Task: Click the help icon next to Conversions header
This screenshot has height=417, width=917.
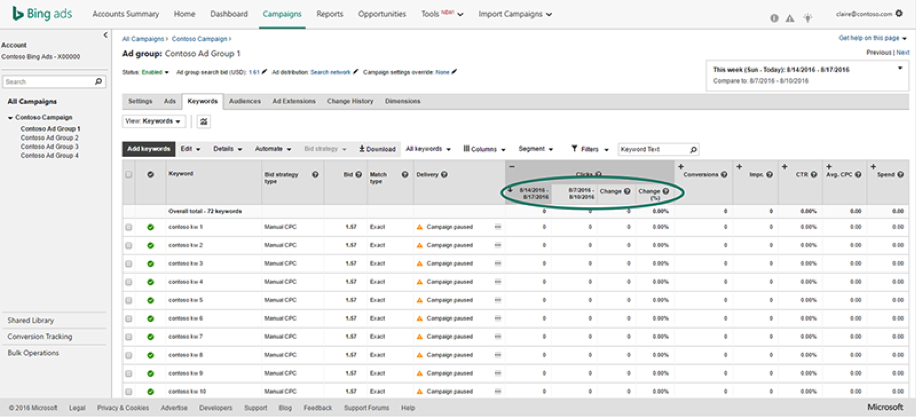Action: tap(724, 174)
